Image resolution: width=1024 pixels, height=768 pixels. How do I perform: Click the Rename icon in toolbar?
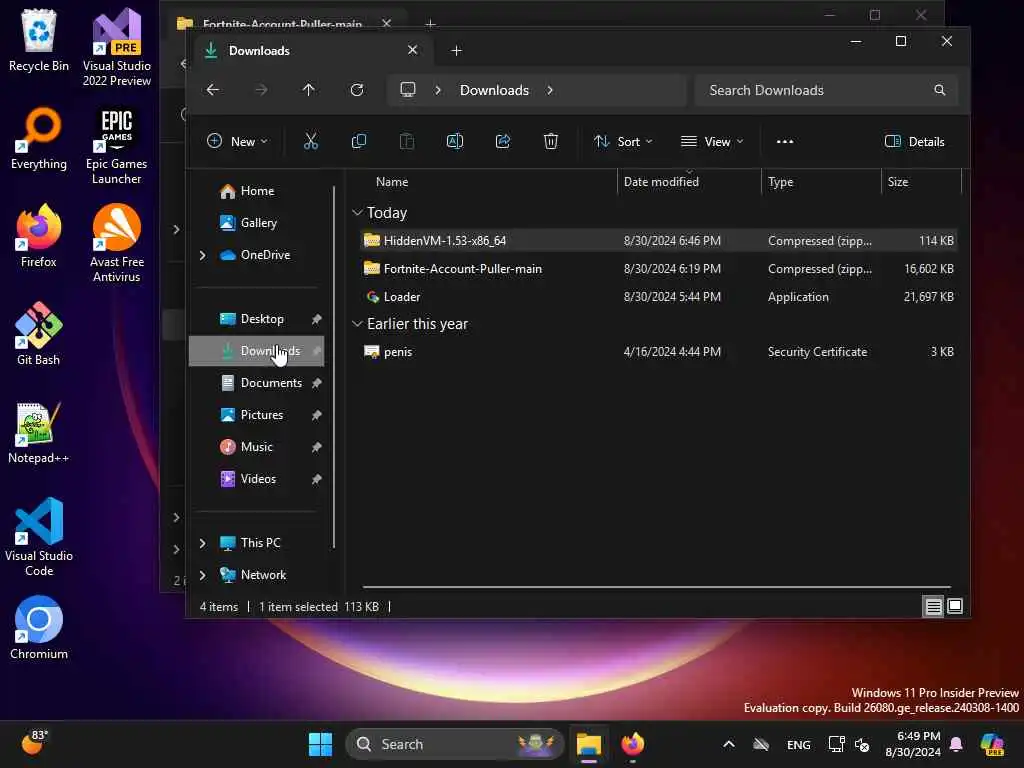pos(455,141)
